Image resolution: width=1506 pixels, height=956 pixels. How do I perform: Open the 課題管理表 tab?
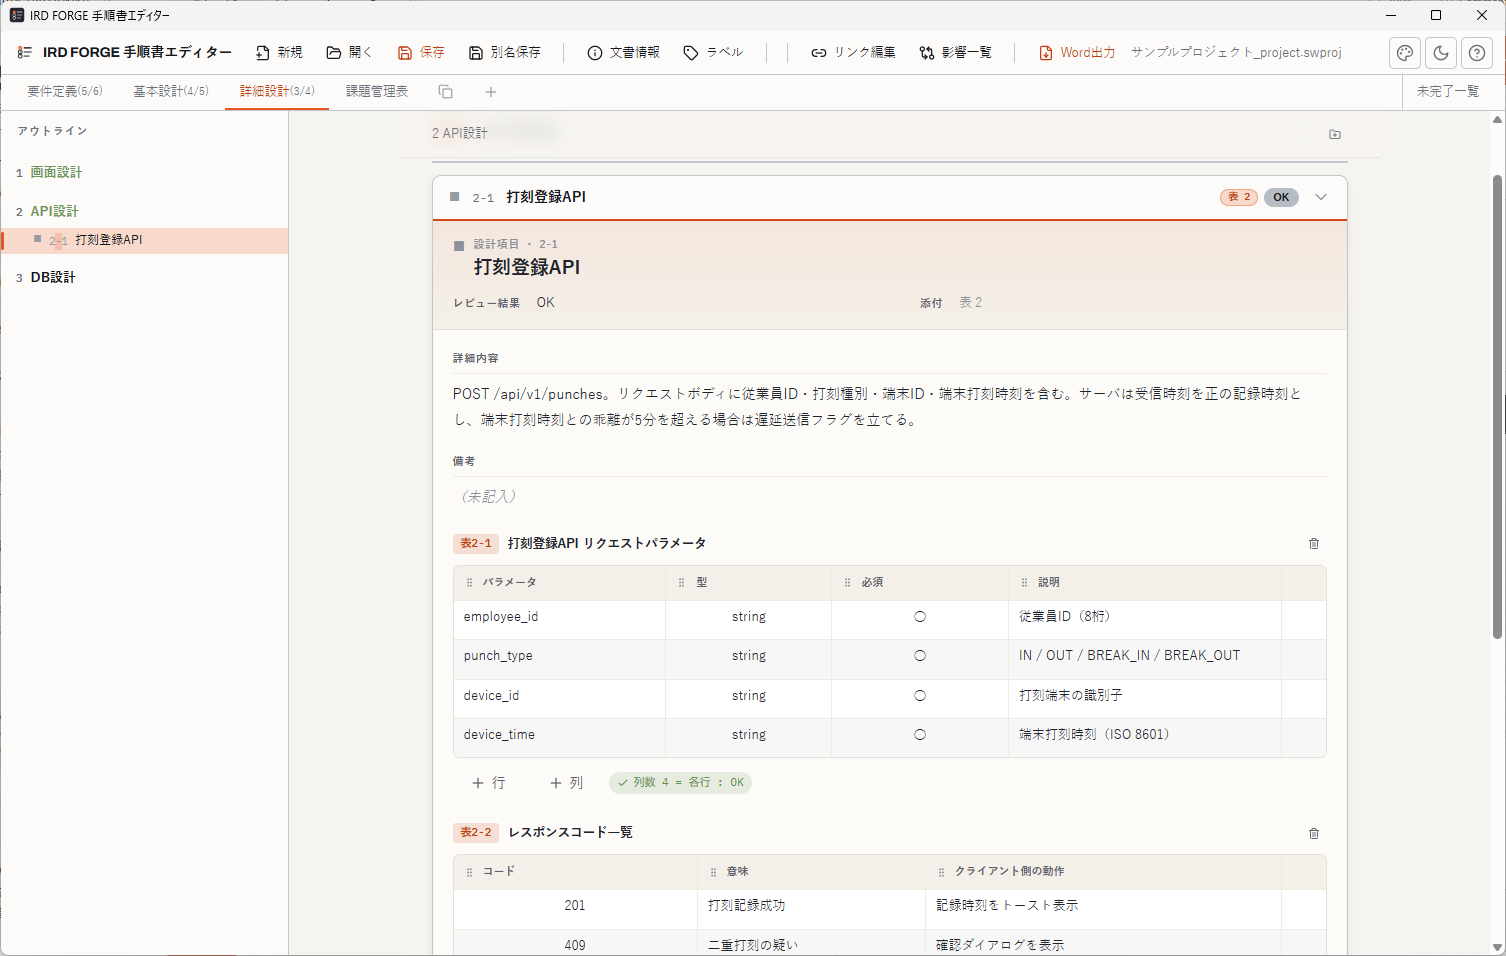[377, 91]
